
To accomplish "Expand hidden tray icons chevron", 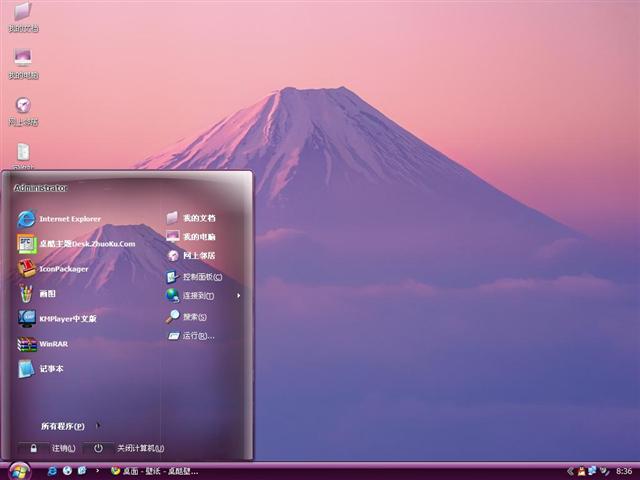I will click(570, 471).
